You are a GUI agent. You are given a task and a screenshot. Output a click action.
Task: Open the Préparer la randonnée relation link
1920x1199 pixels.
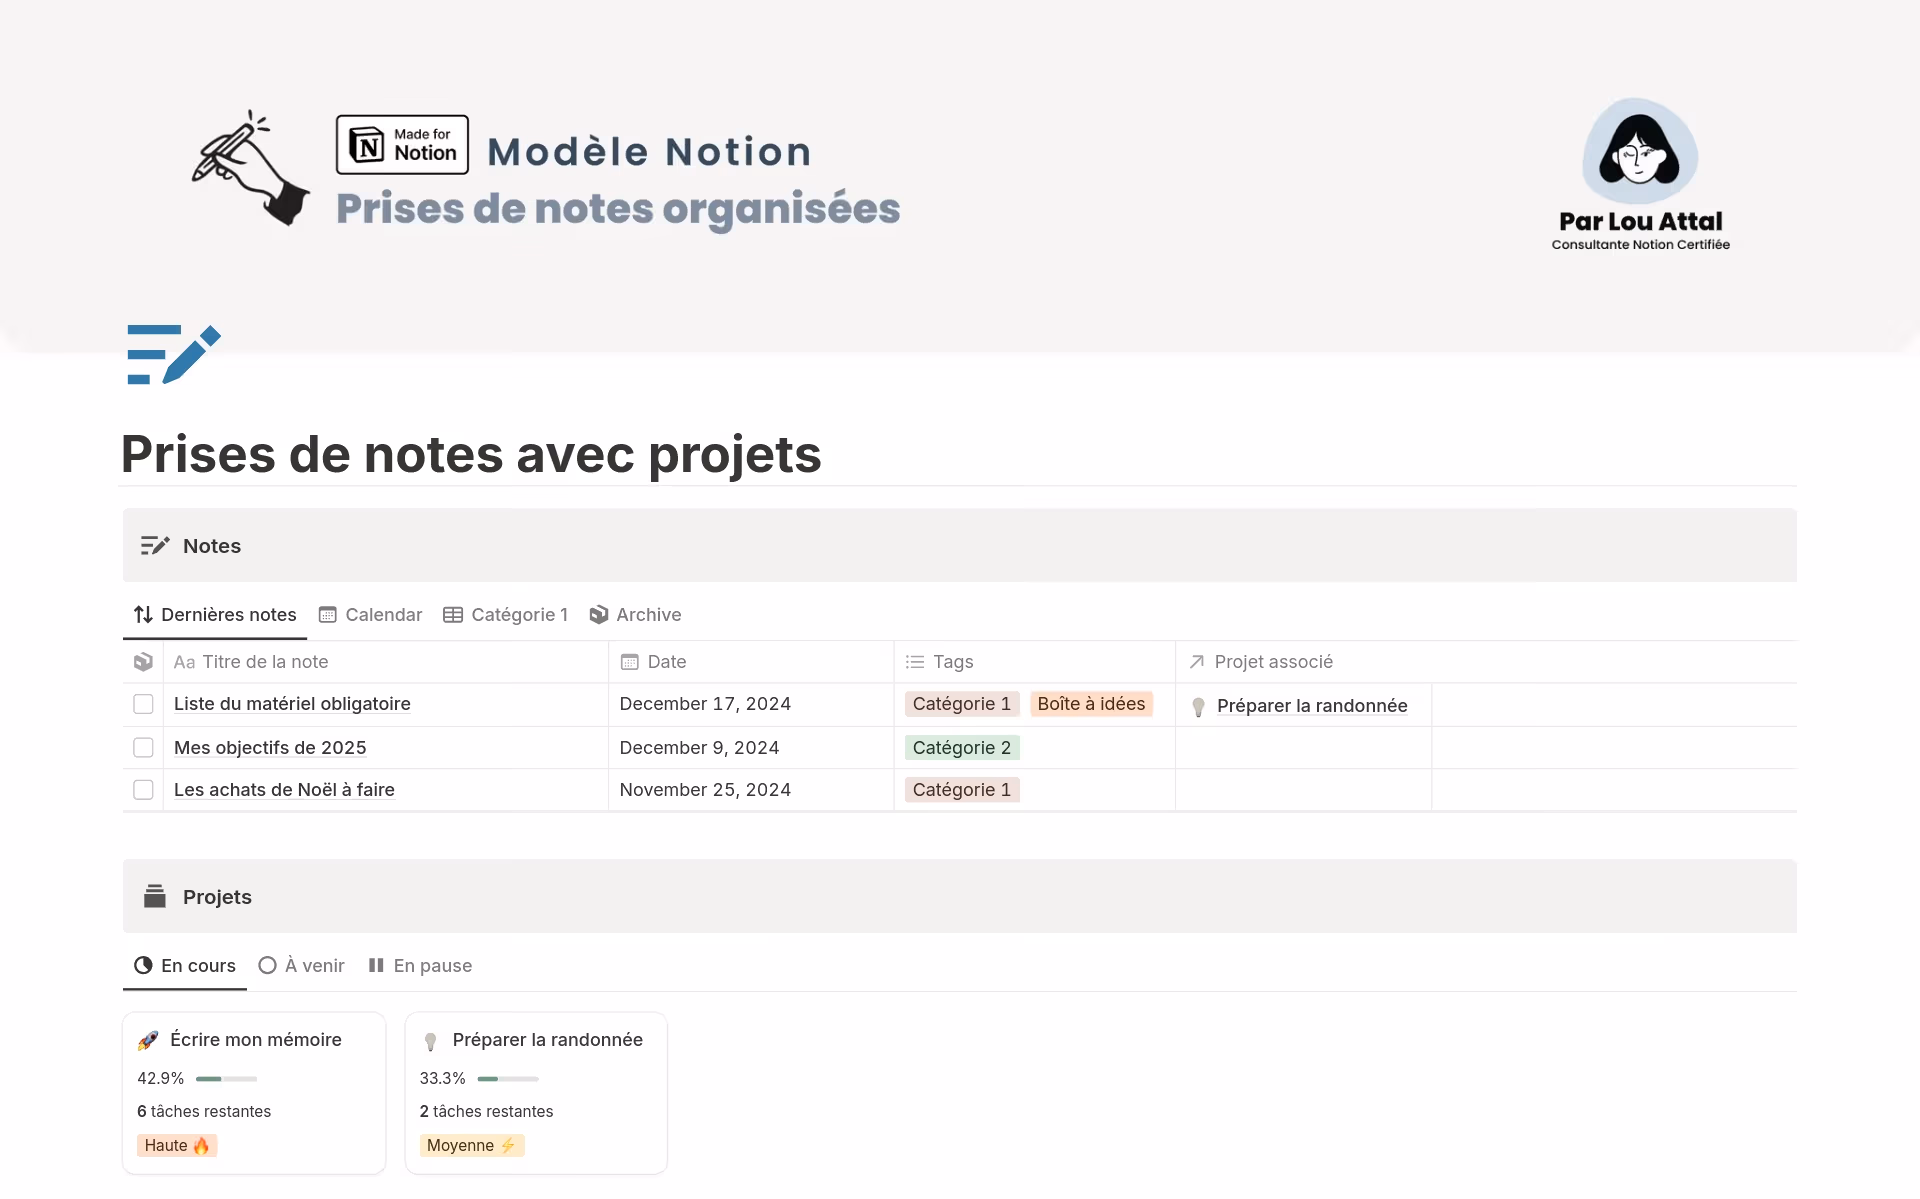tap(1311, 706)
